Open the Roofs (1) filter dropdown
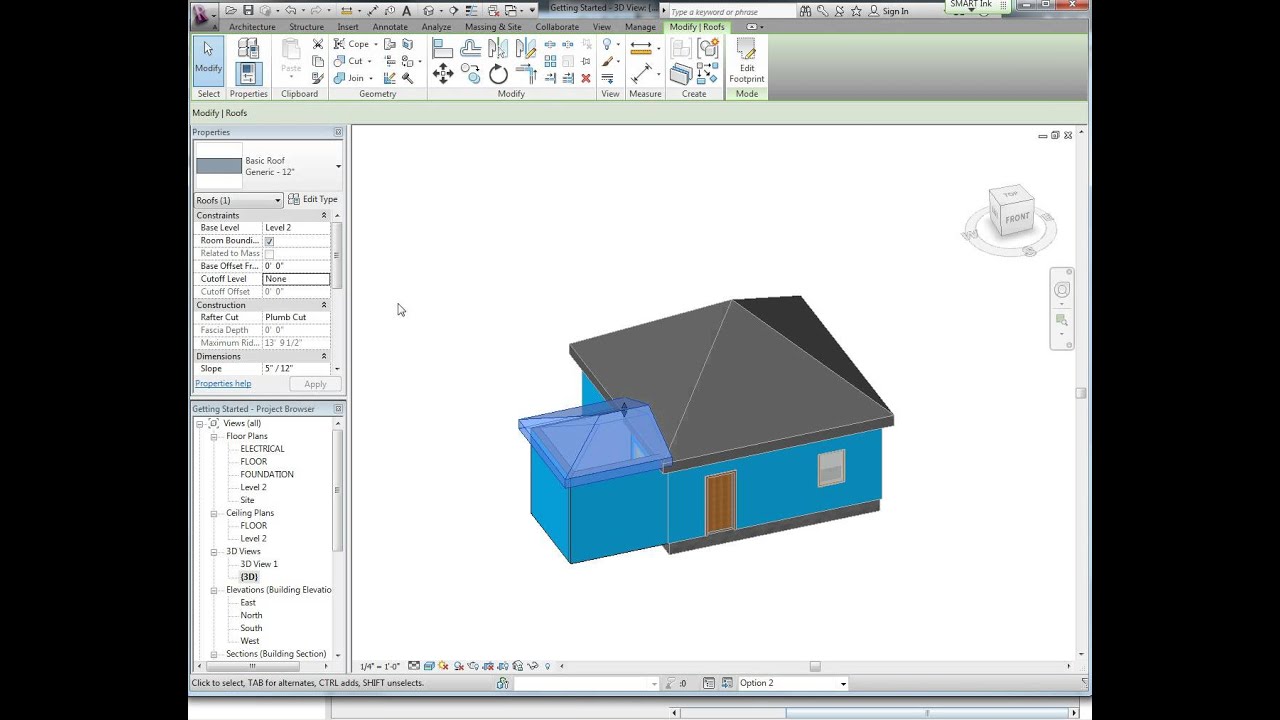1280x720 pixels. pyautogui.click(x=238, y=200)
